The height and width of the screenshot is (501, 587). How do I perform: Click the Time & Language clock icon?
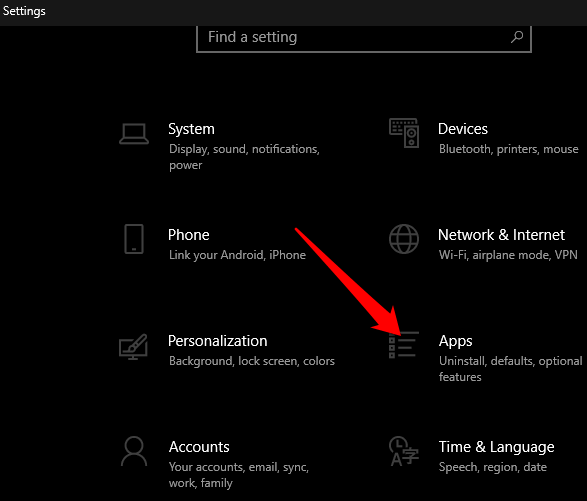[404, 451]
